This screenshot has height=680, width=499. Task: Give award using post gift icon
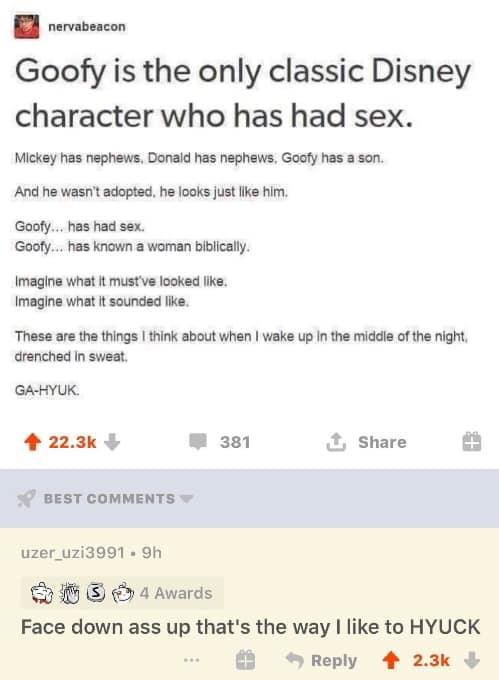click(x=472, y=442)
